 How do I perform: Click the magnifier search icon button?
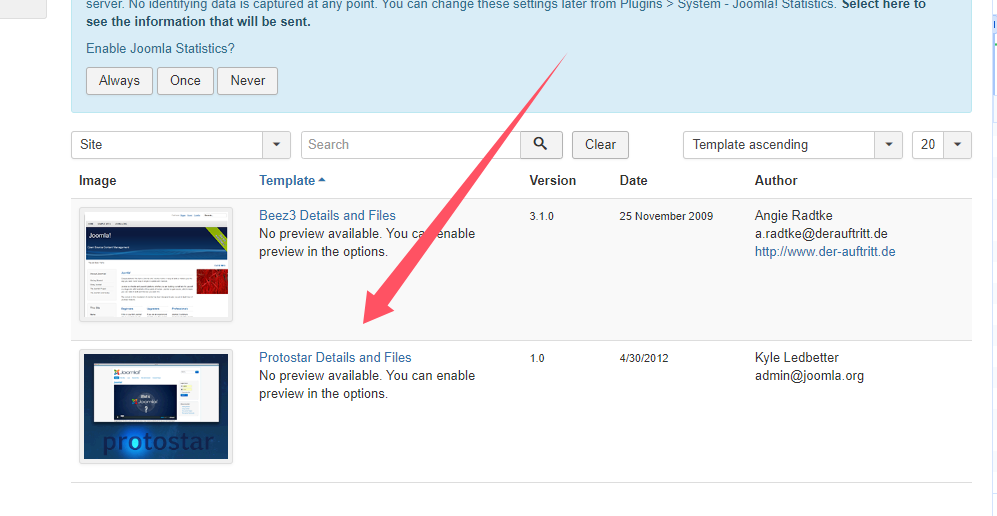coord(541,145)
